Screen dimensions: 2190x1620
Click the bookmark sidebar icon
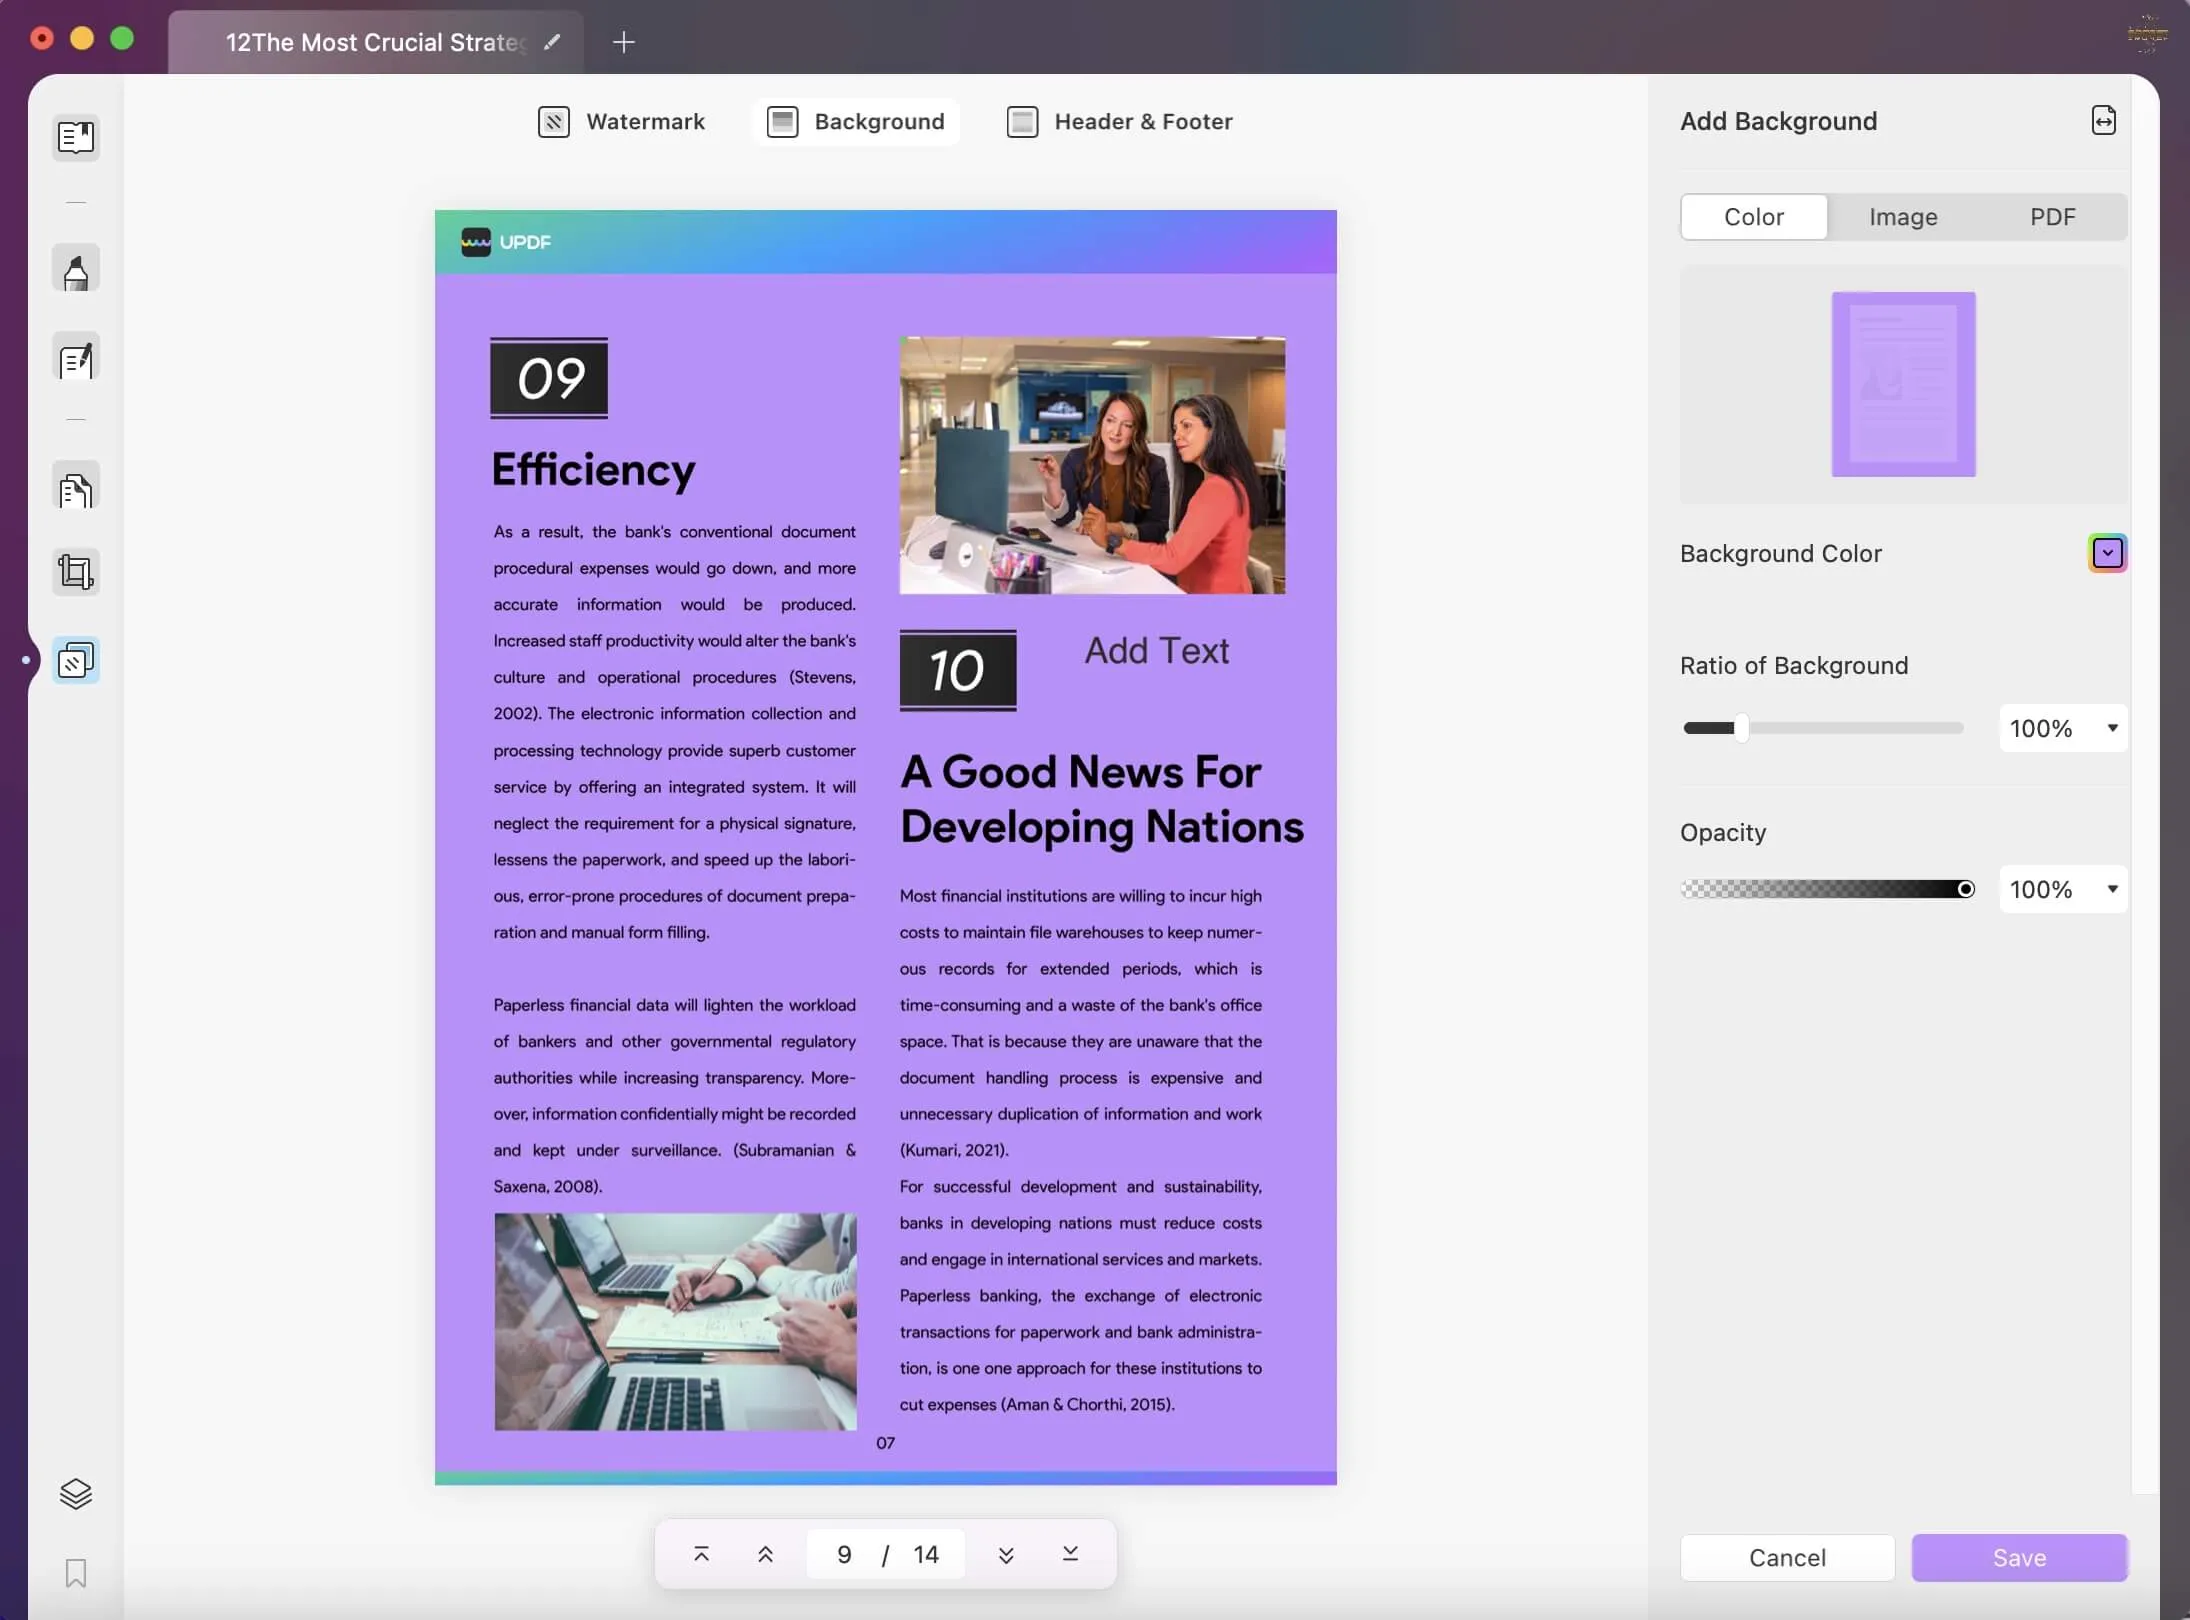pos(75,1574)
